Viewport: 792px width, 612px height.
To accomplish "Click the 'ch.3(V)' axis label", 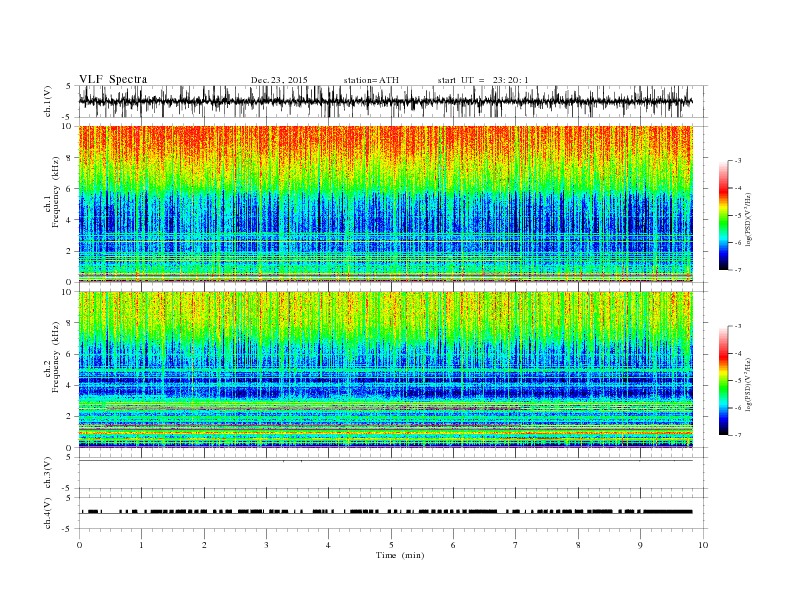I will tap(48, 473).
